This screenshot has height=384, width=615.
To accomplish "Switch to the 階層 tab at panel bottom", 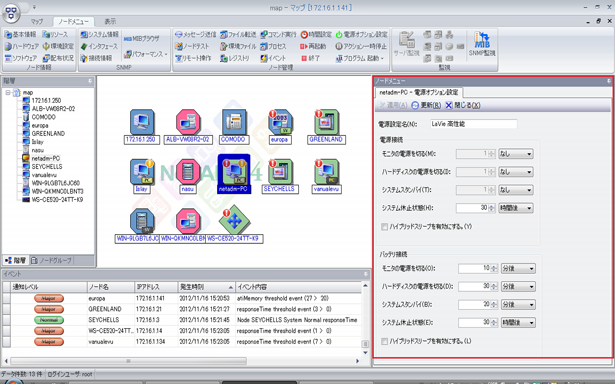I will point(16,260).
